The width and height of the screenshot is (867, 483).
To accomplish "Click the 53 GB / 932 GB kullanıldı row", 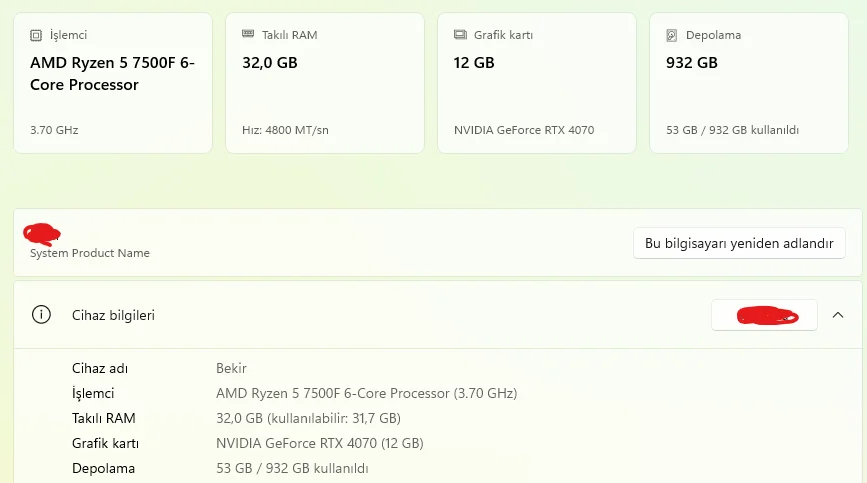I will click(292, 468).
